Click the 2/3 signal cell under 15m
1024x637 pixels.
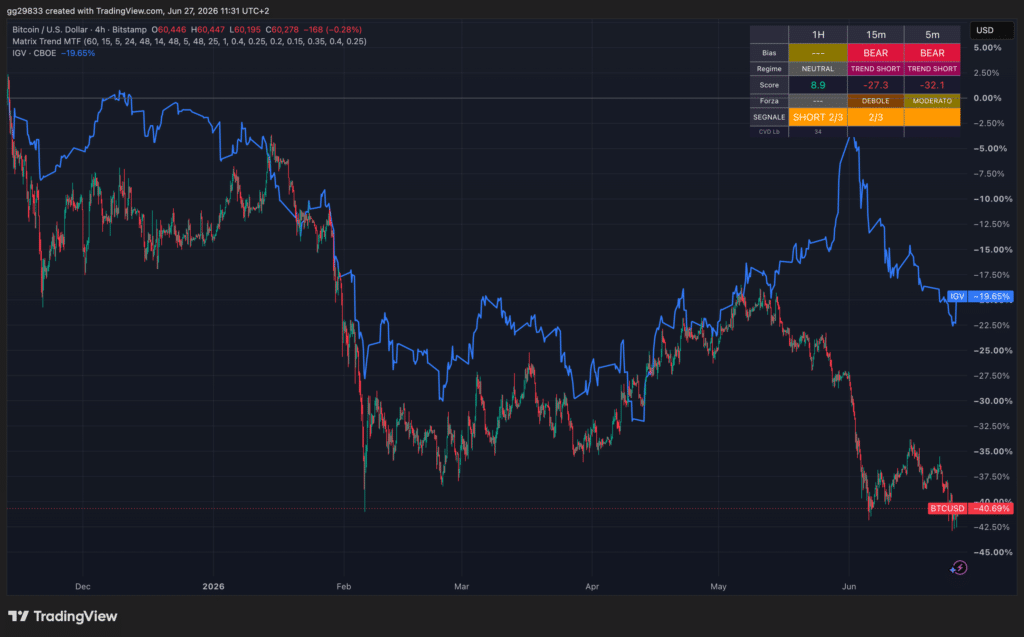click(x=876, y=117)
